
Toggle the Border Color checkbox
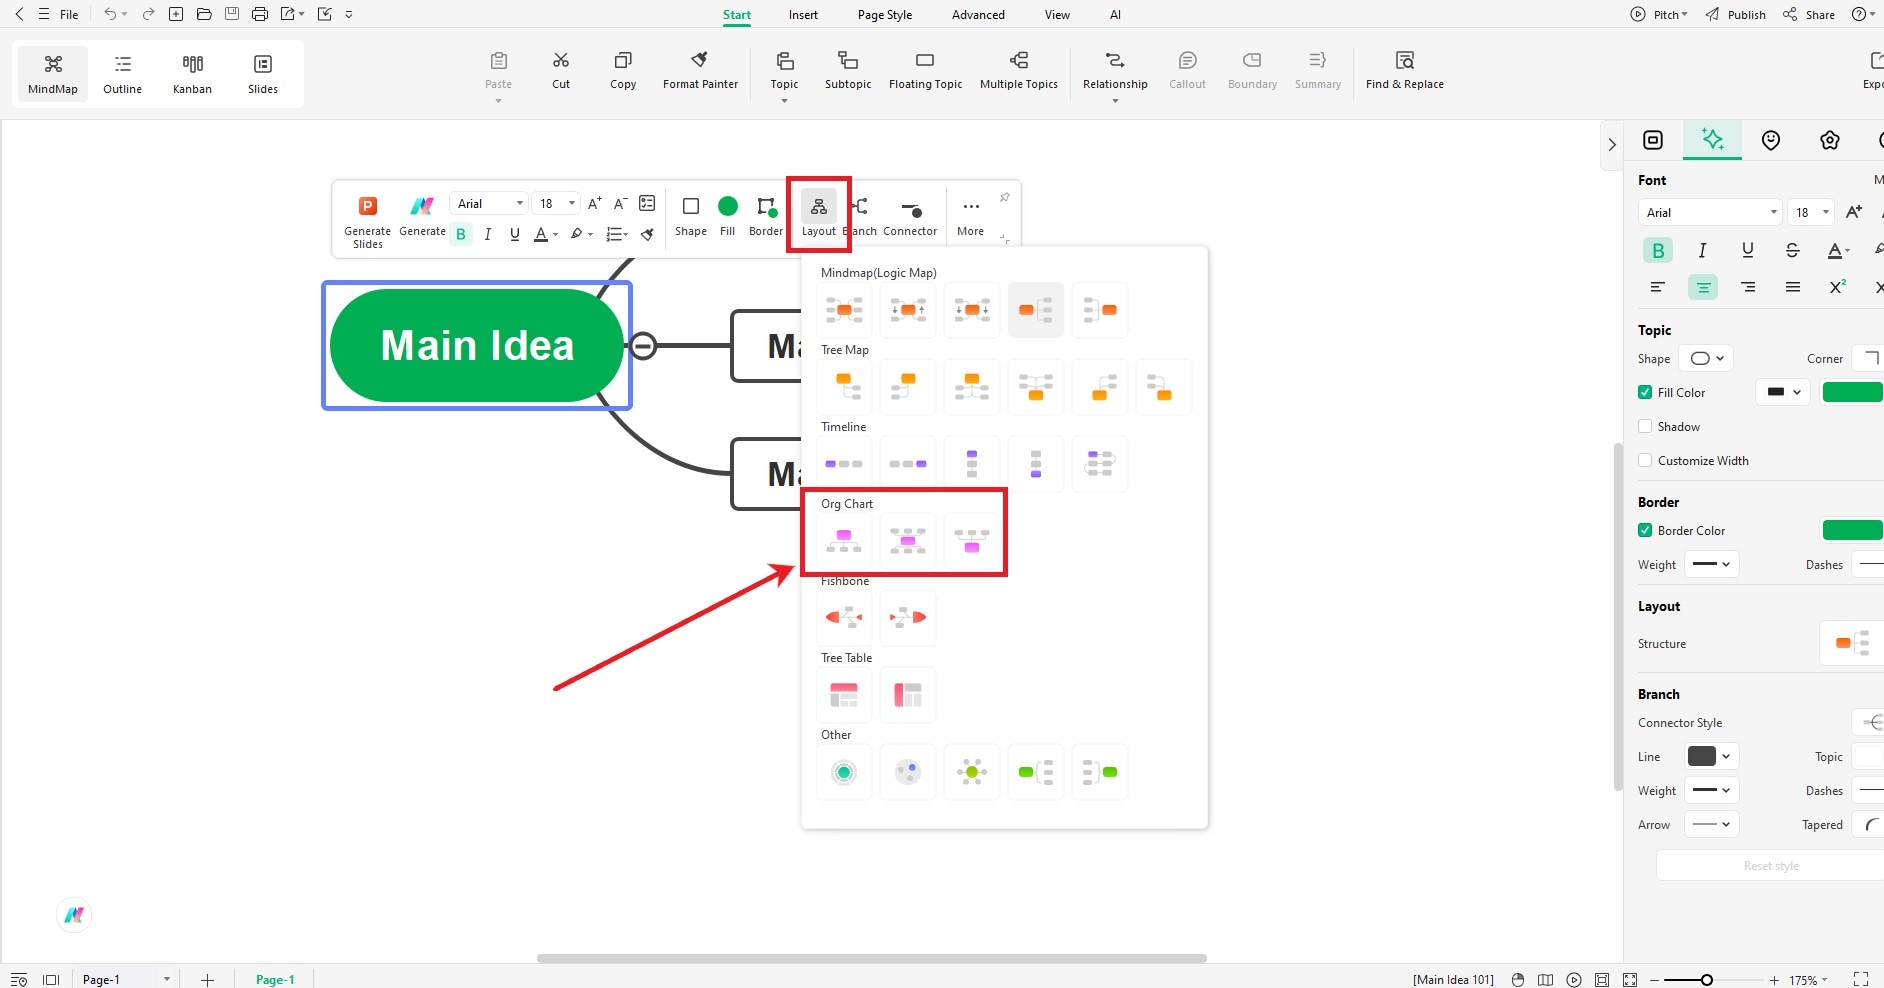click(x=1645, y=530)
